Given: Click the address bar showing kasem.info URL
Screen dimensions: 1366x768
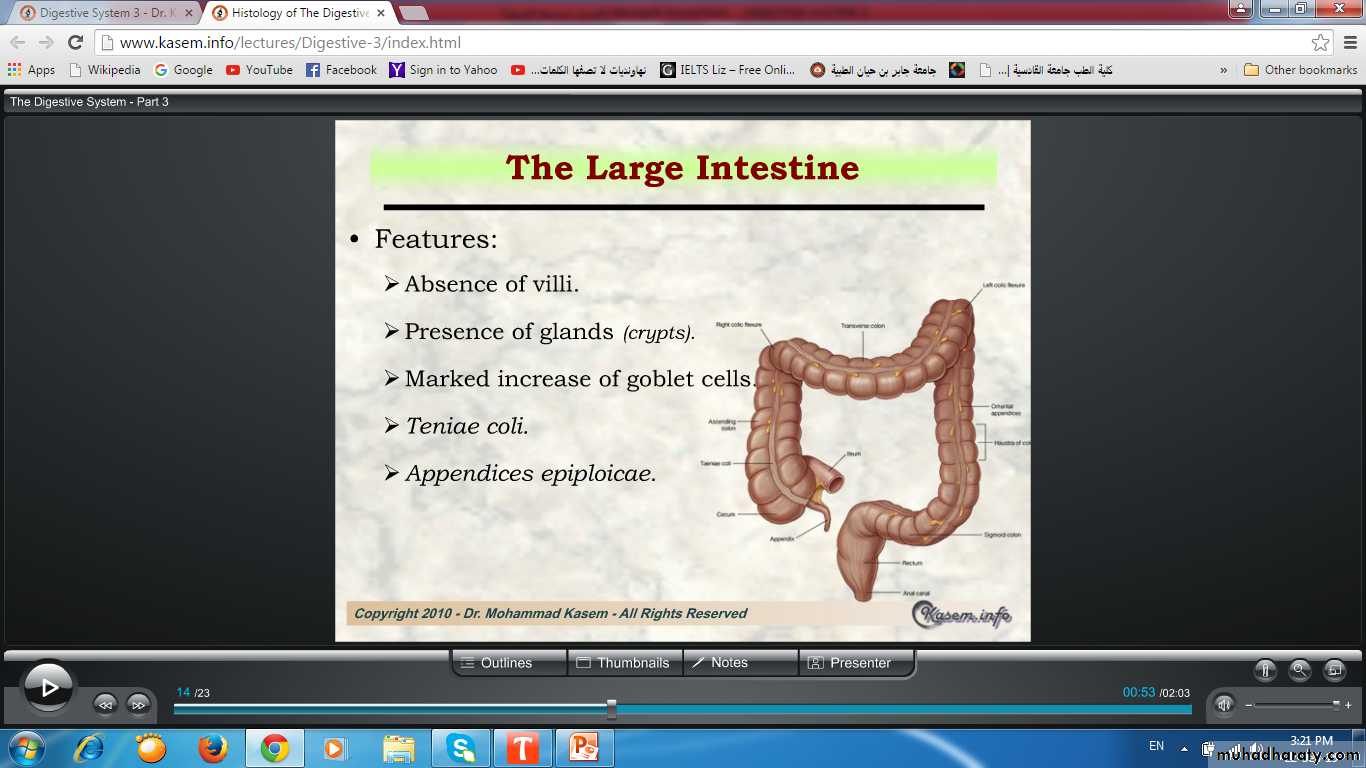Looking at the screenshot, I should tap(700, 42).
